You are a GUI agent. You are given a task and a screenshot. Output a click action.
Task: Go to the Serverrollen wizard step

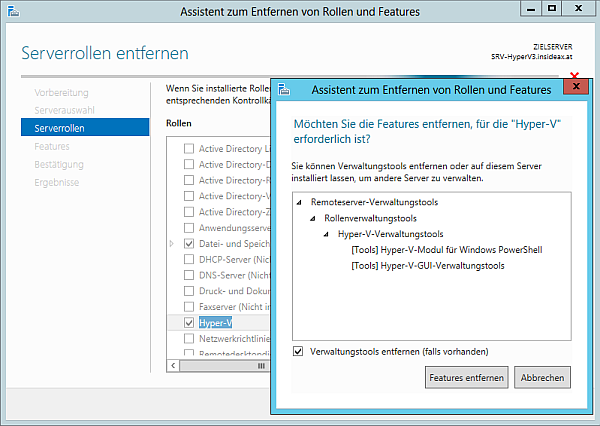[x=59, y=128]
